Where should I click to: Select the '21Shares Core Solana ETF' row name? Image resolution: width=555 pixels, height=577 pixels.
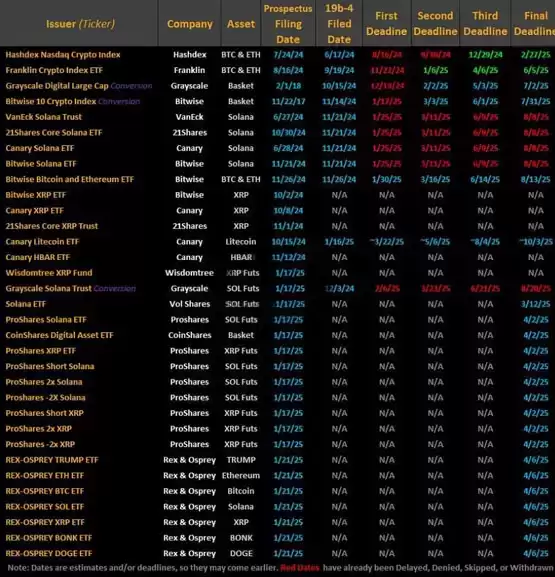pos(54,132)
